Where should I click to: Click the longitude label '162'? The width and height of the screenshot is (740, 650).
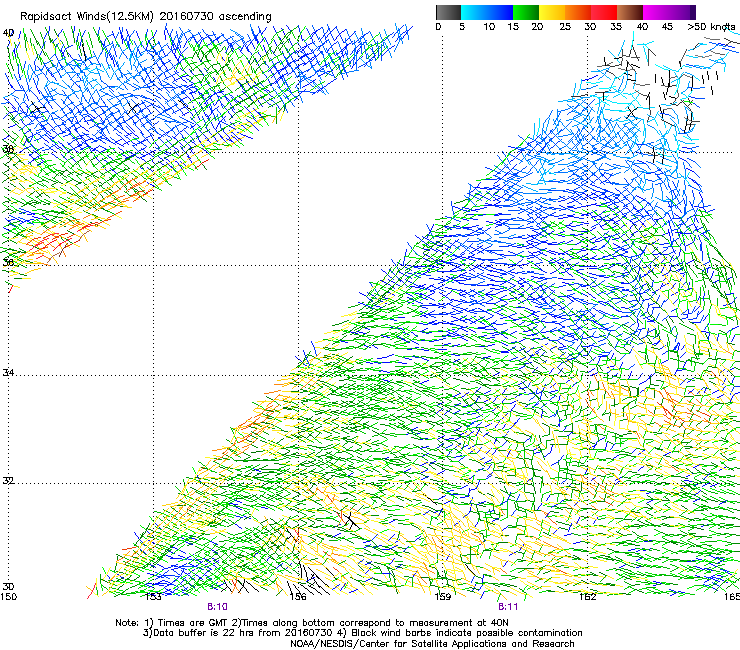(x=588, y=597)
